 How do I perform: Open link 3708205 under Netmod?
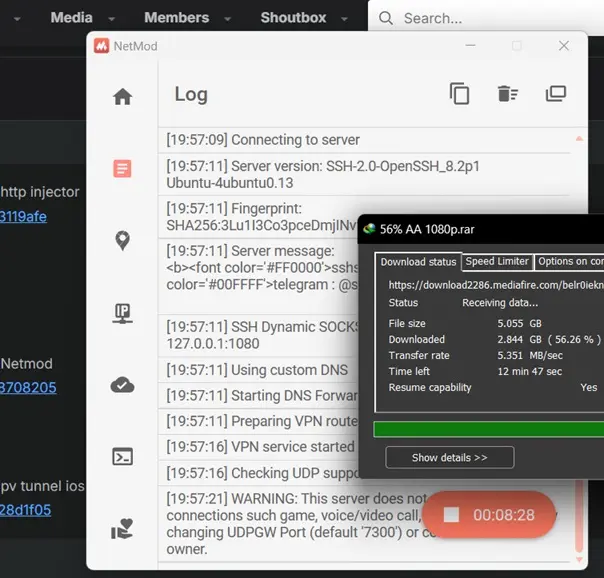[28, 387]
